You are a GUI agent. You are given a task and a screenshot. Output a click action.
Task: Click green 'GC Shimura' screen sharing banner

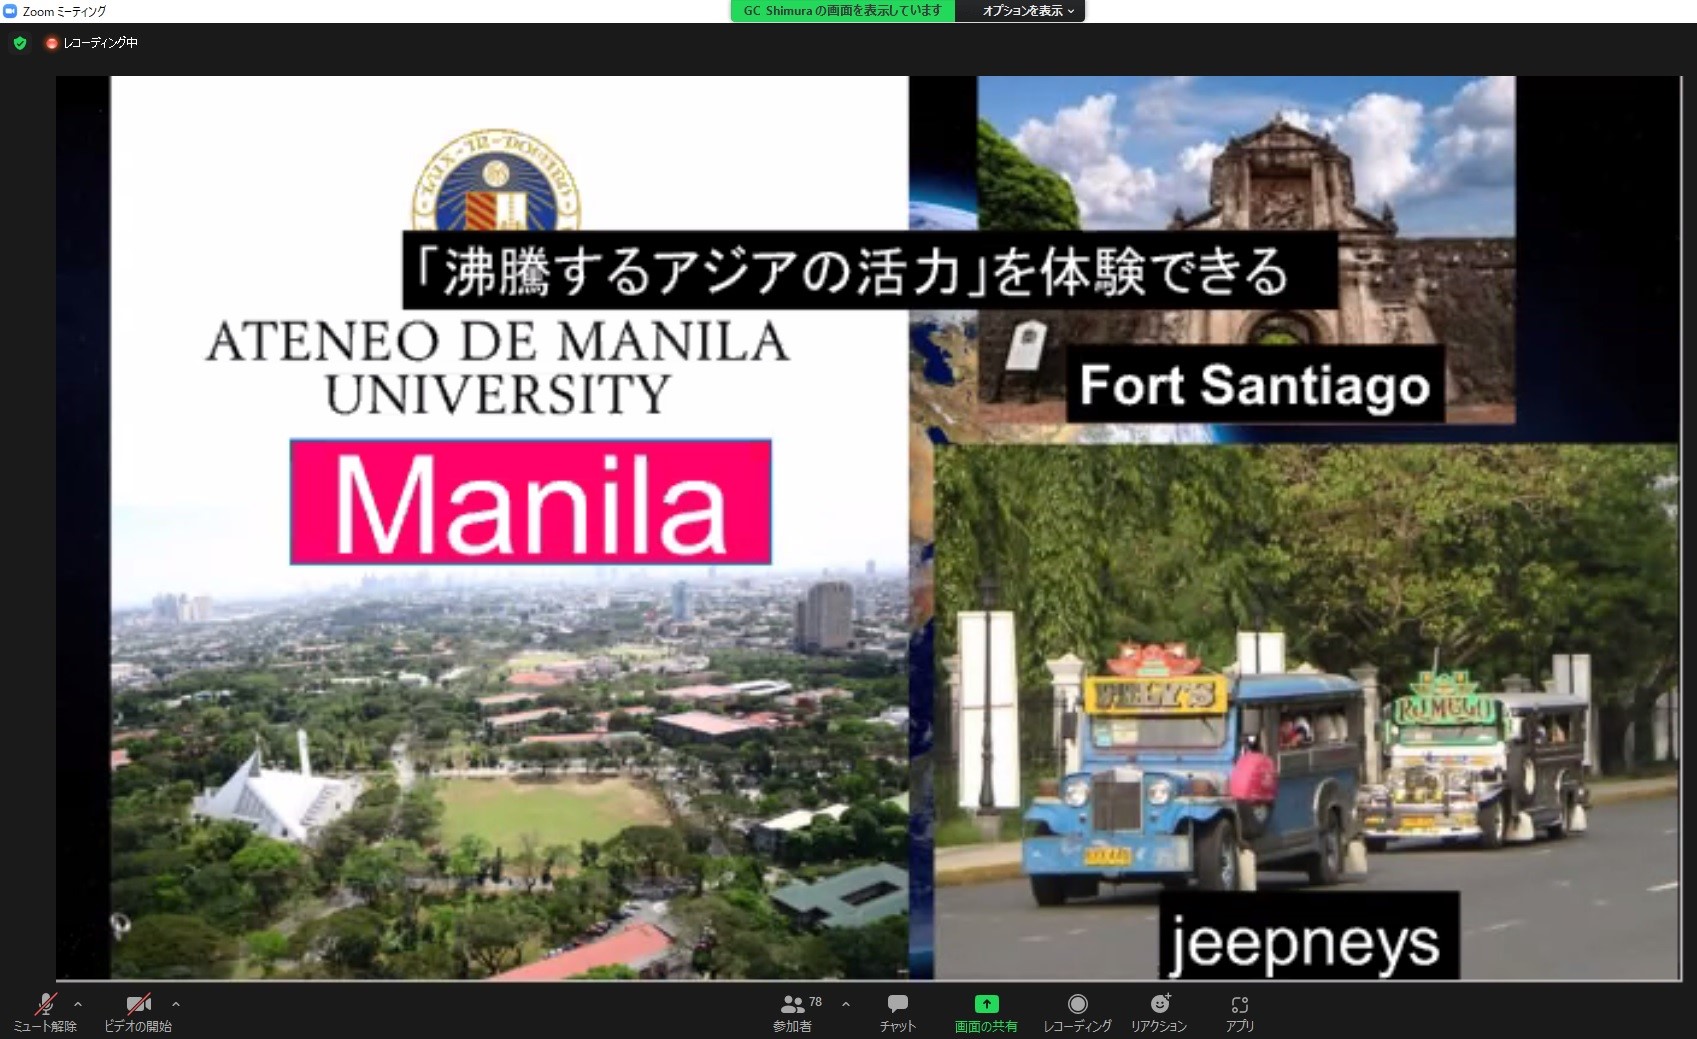click(x=842, y=11)
